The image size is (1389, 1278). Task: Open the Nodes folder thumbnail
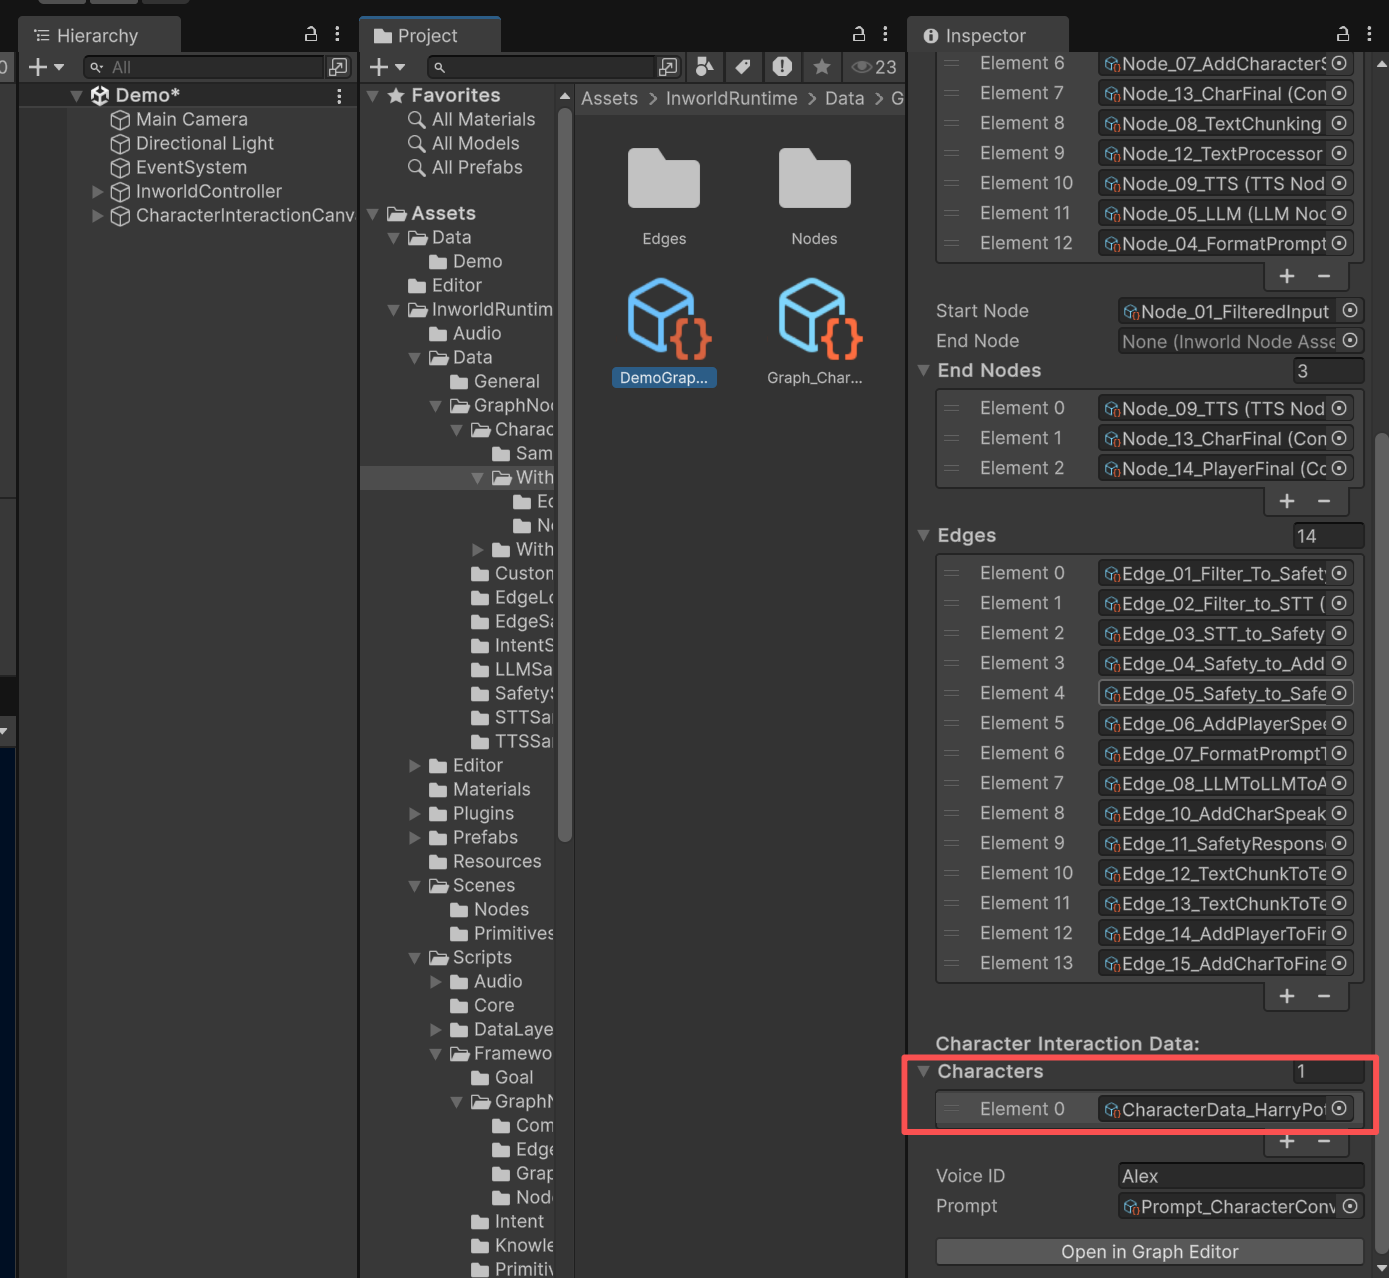[814, 178]
